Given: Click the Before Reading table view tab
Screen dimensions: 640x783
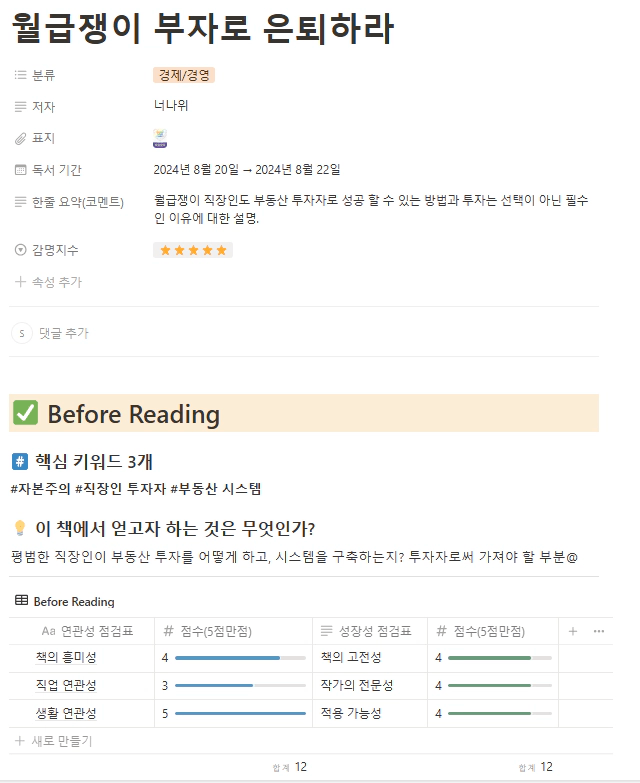Looking at the screenshot, I should 65,601.
